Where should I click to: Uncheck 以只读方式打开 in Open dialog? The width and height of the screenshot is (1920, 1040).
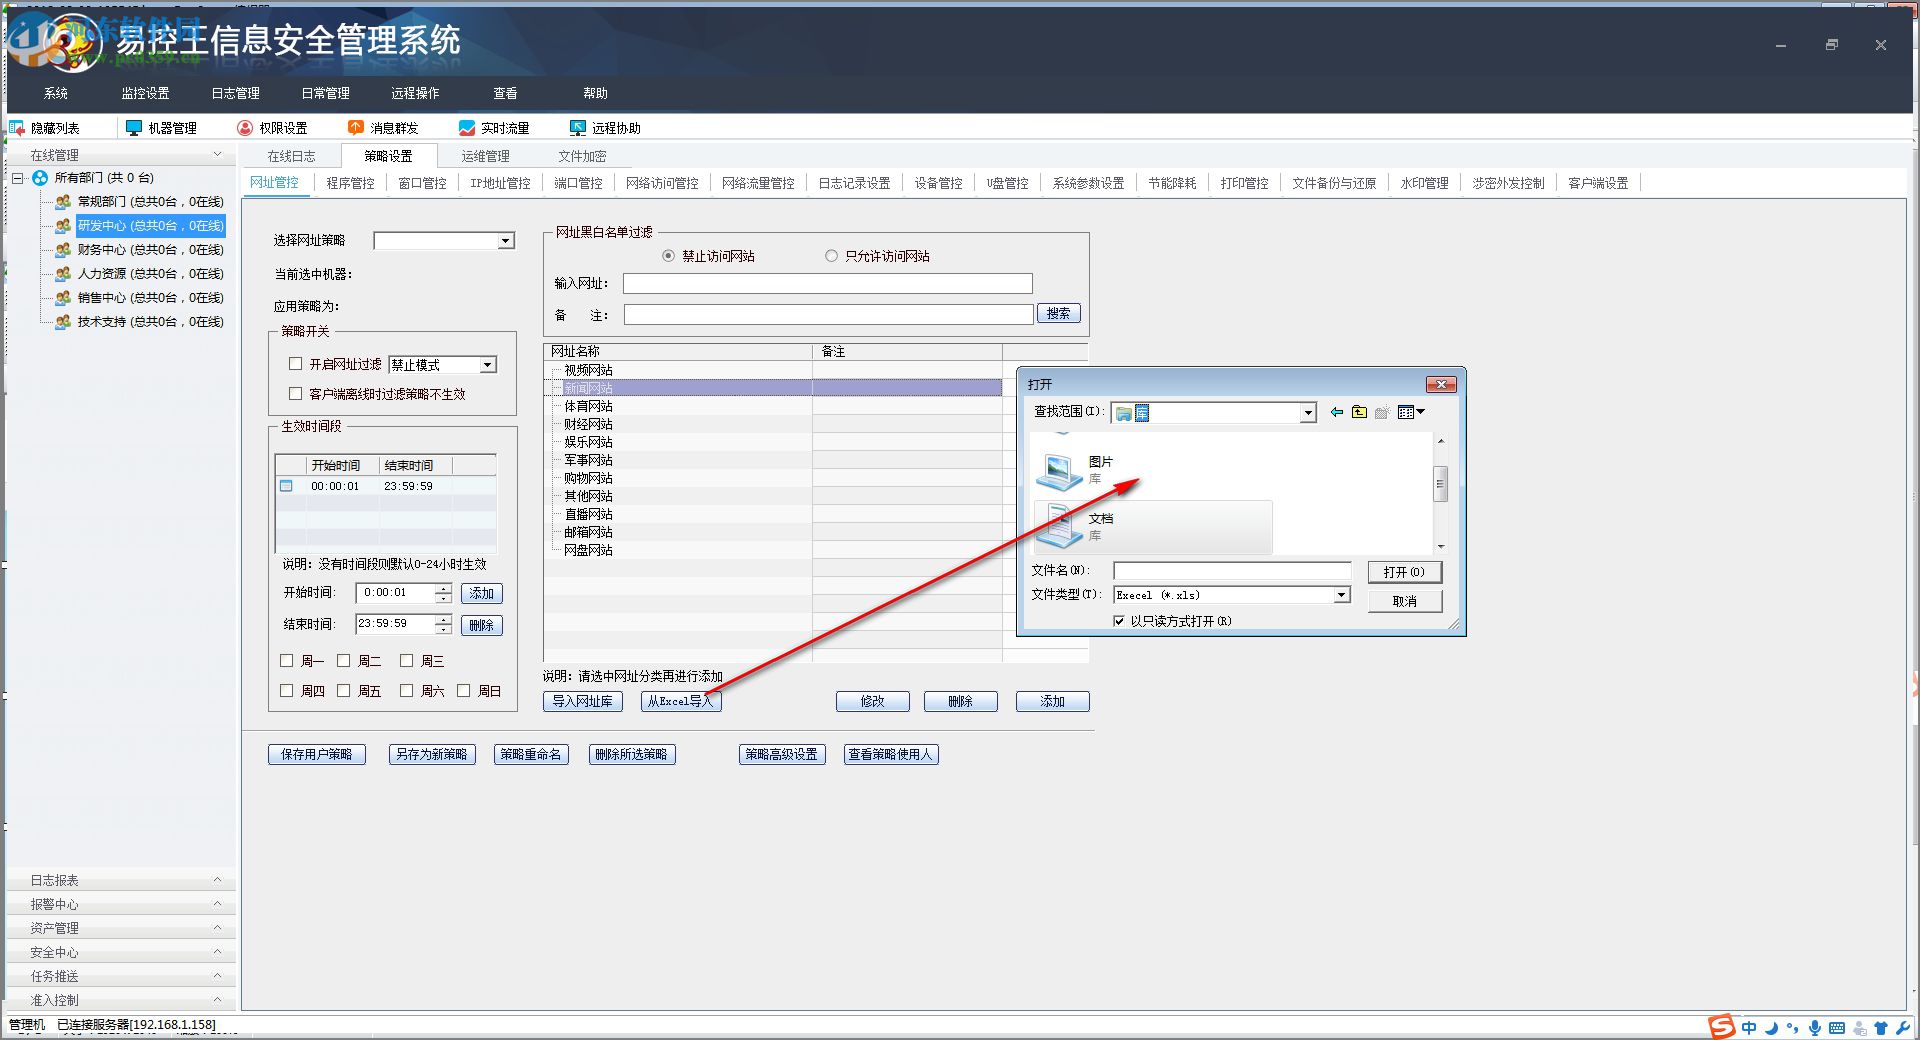[1119, 621]
